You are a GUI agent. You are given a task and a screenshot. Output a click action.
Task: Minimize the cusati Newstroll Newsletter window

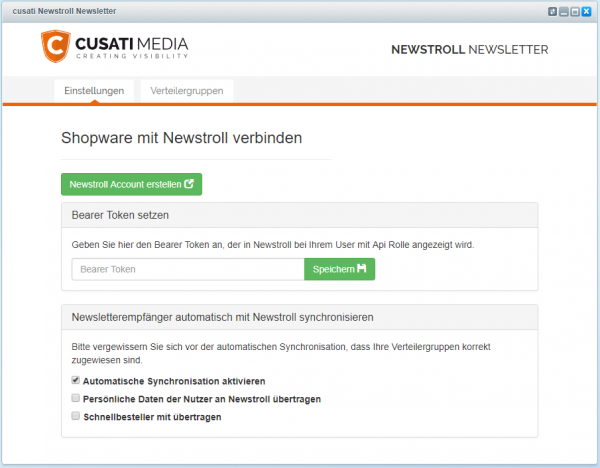pos(564,11)
